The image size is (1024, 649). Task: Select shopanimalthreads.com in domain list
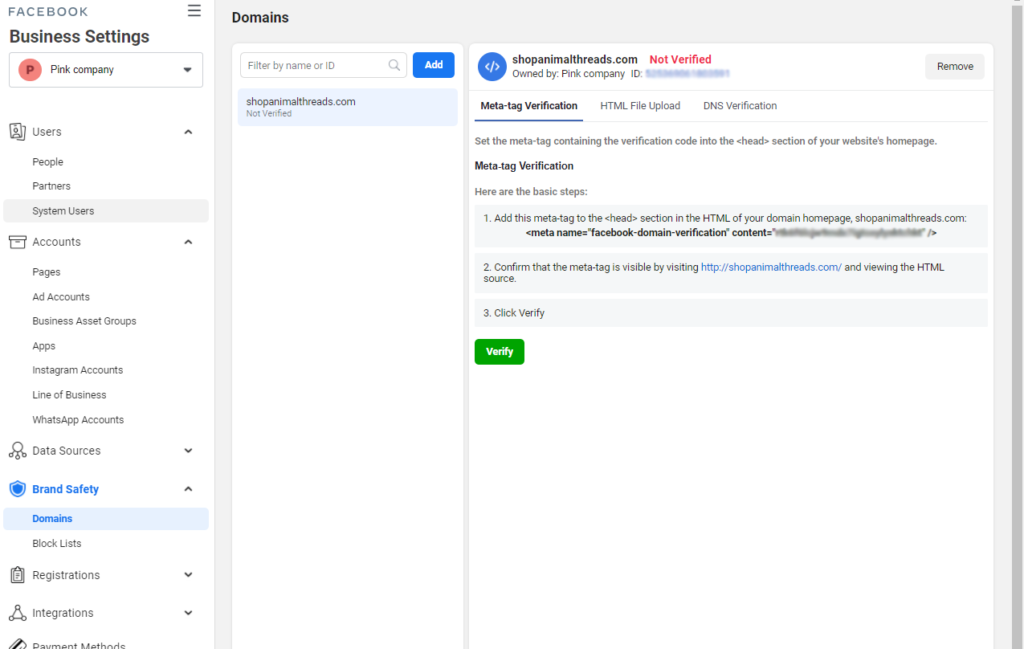coord(347,107)
